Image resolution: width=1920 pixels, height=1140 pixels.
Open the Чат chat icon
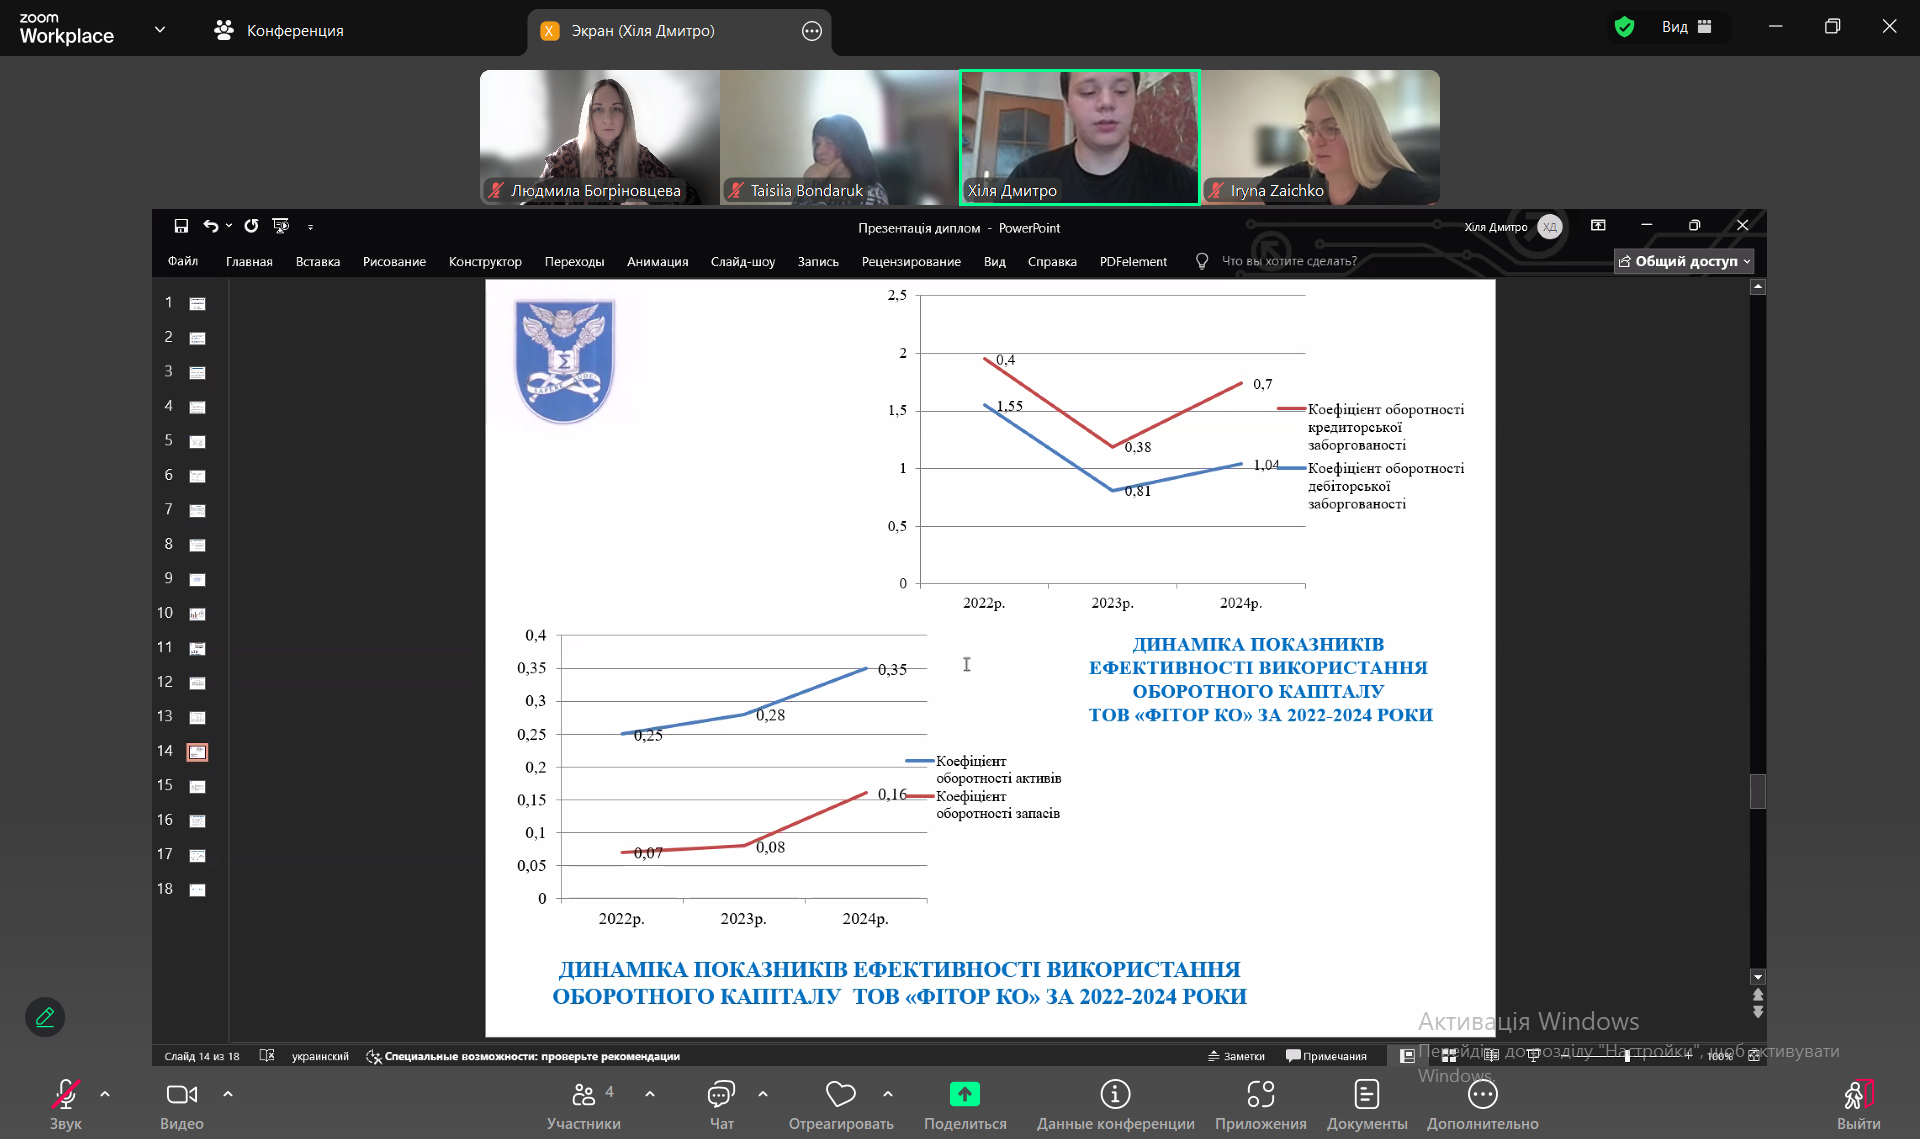click(721, 1095)
